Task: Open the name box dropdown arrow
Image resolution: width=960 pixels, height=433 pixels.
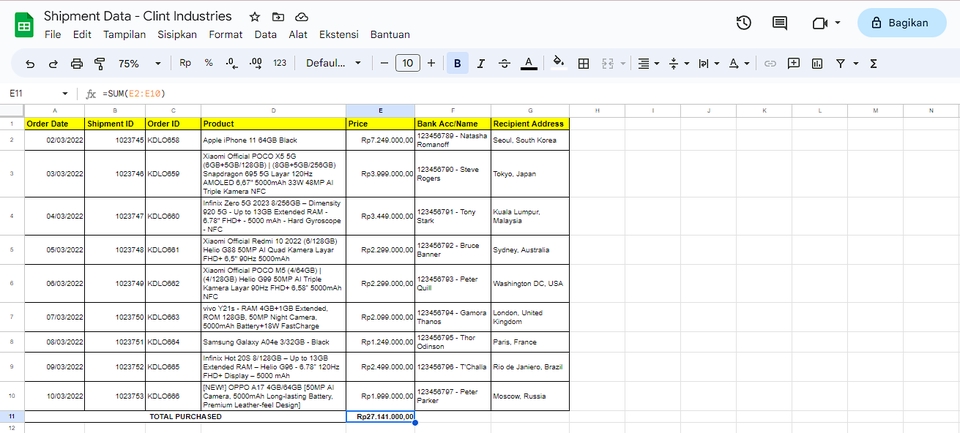Action: click(x=65, y=94)
